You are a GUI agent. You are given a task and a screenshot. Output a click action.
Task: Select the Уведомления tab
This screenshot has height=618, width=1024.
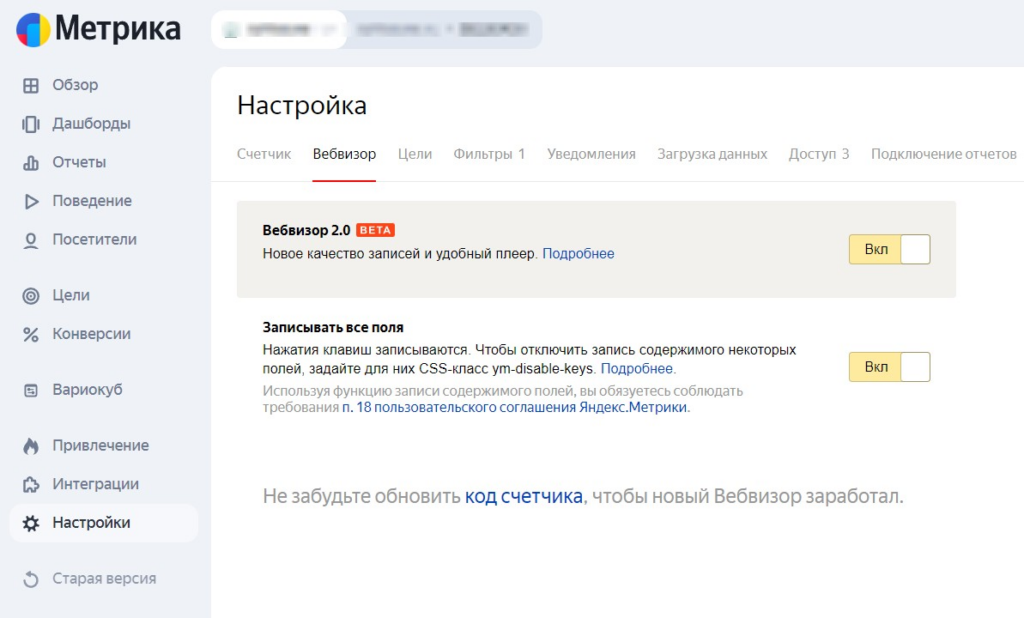click(x=591, y=154)
